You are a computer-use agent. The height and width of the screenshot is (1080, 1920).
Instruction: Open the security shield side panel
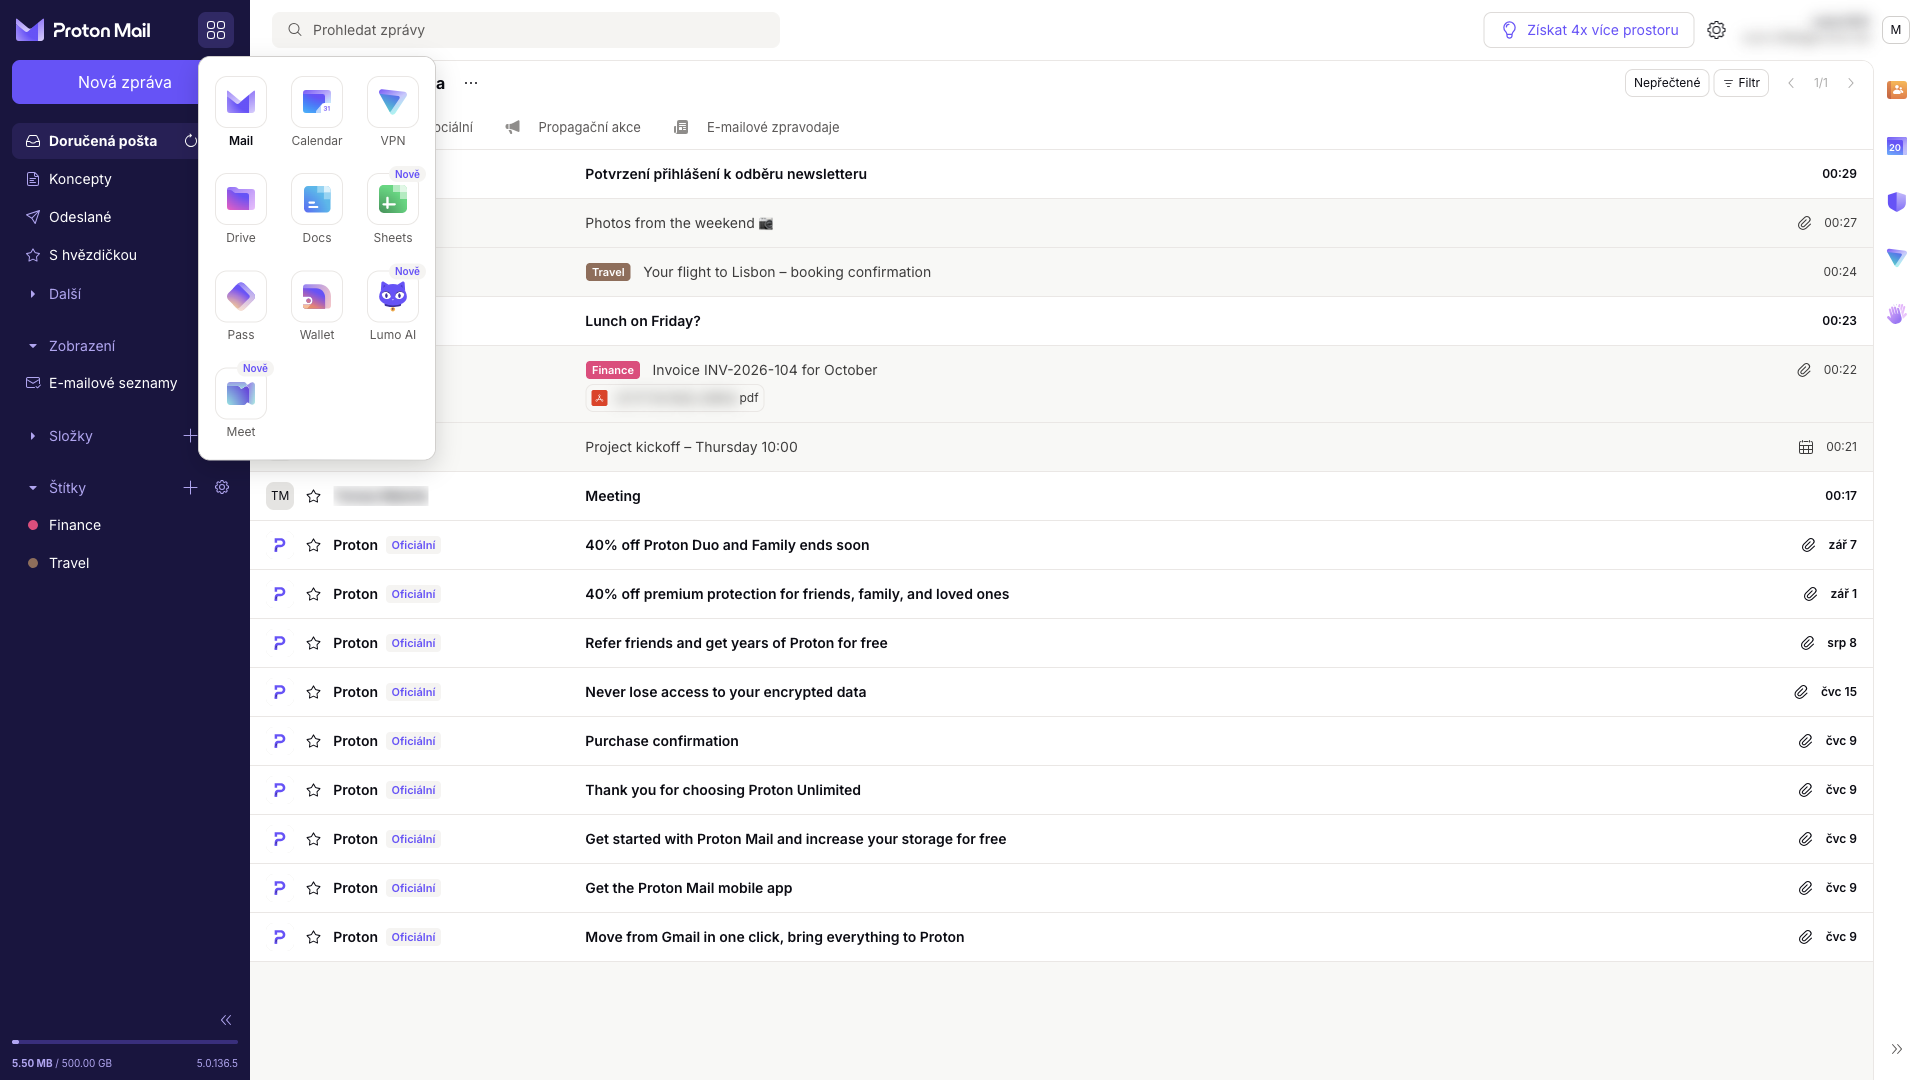1897,202
